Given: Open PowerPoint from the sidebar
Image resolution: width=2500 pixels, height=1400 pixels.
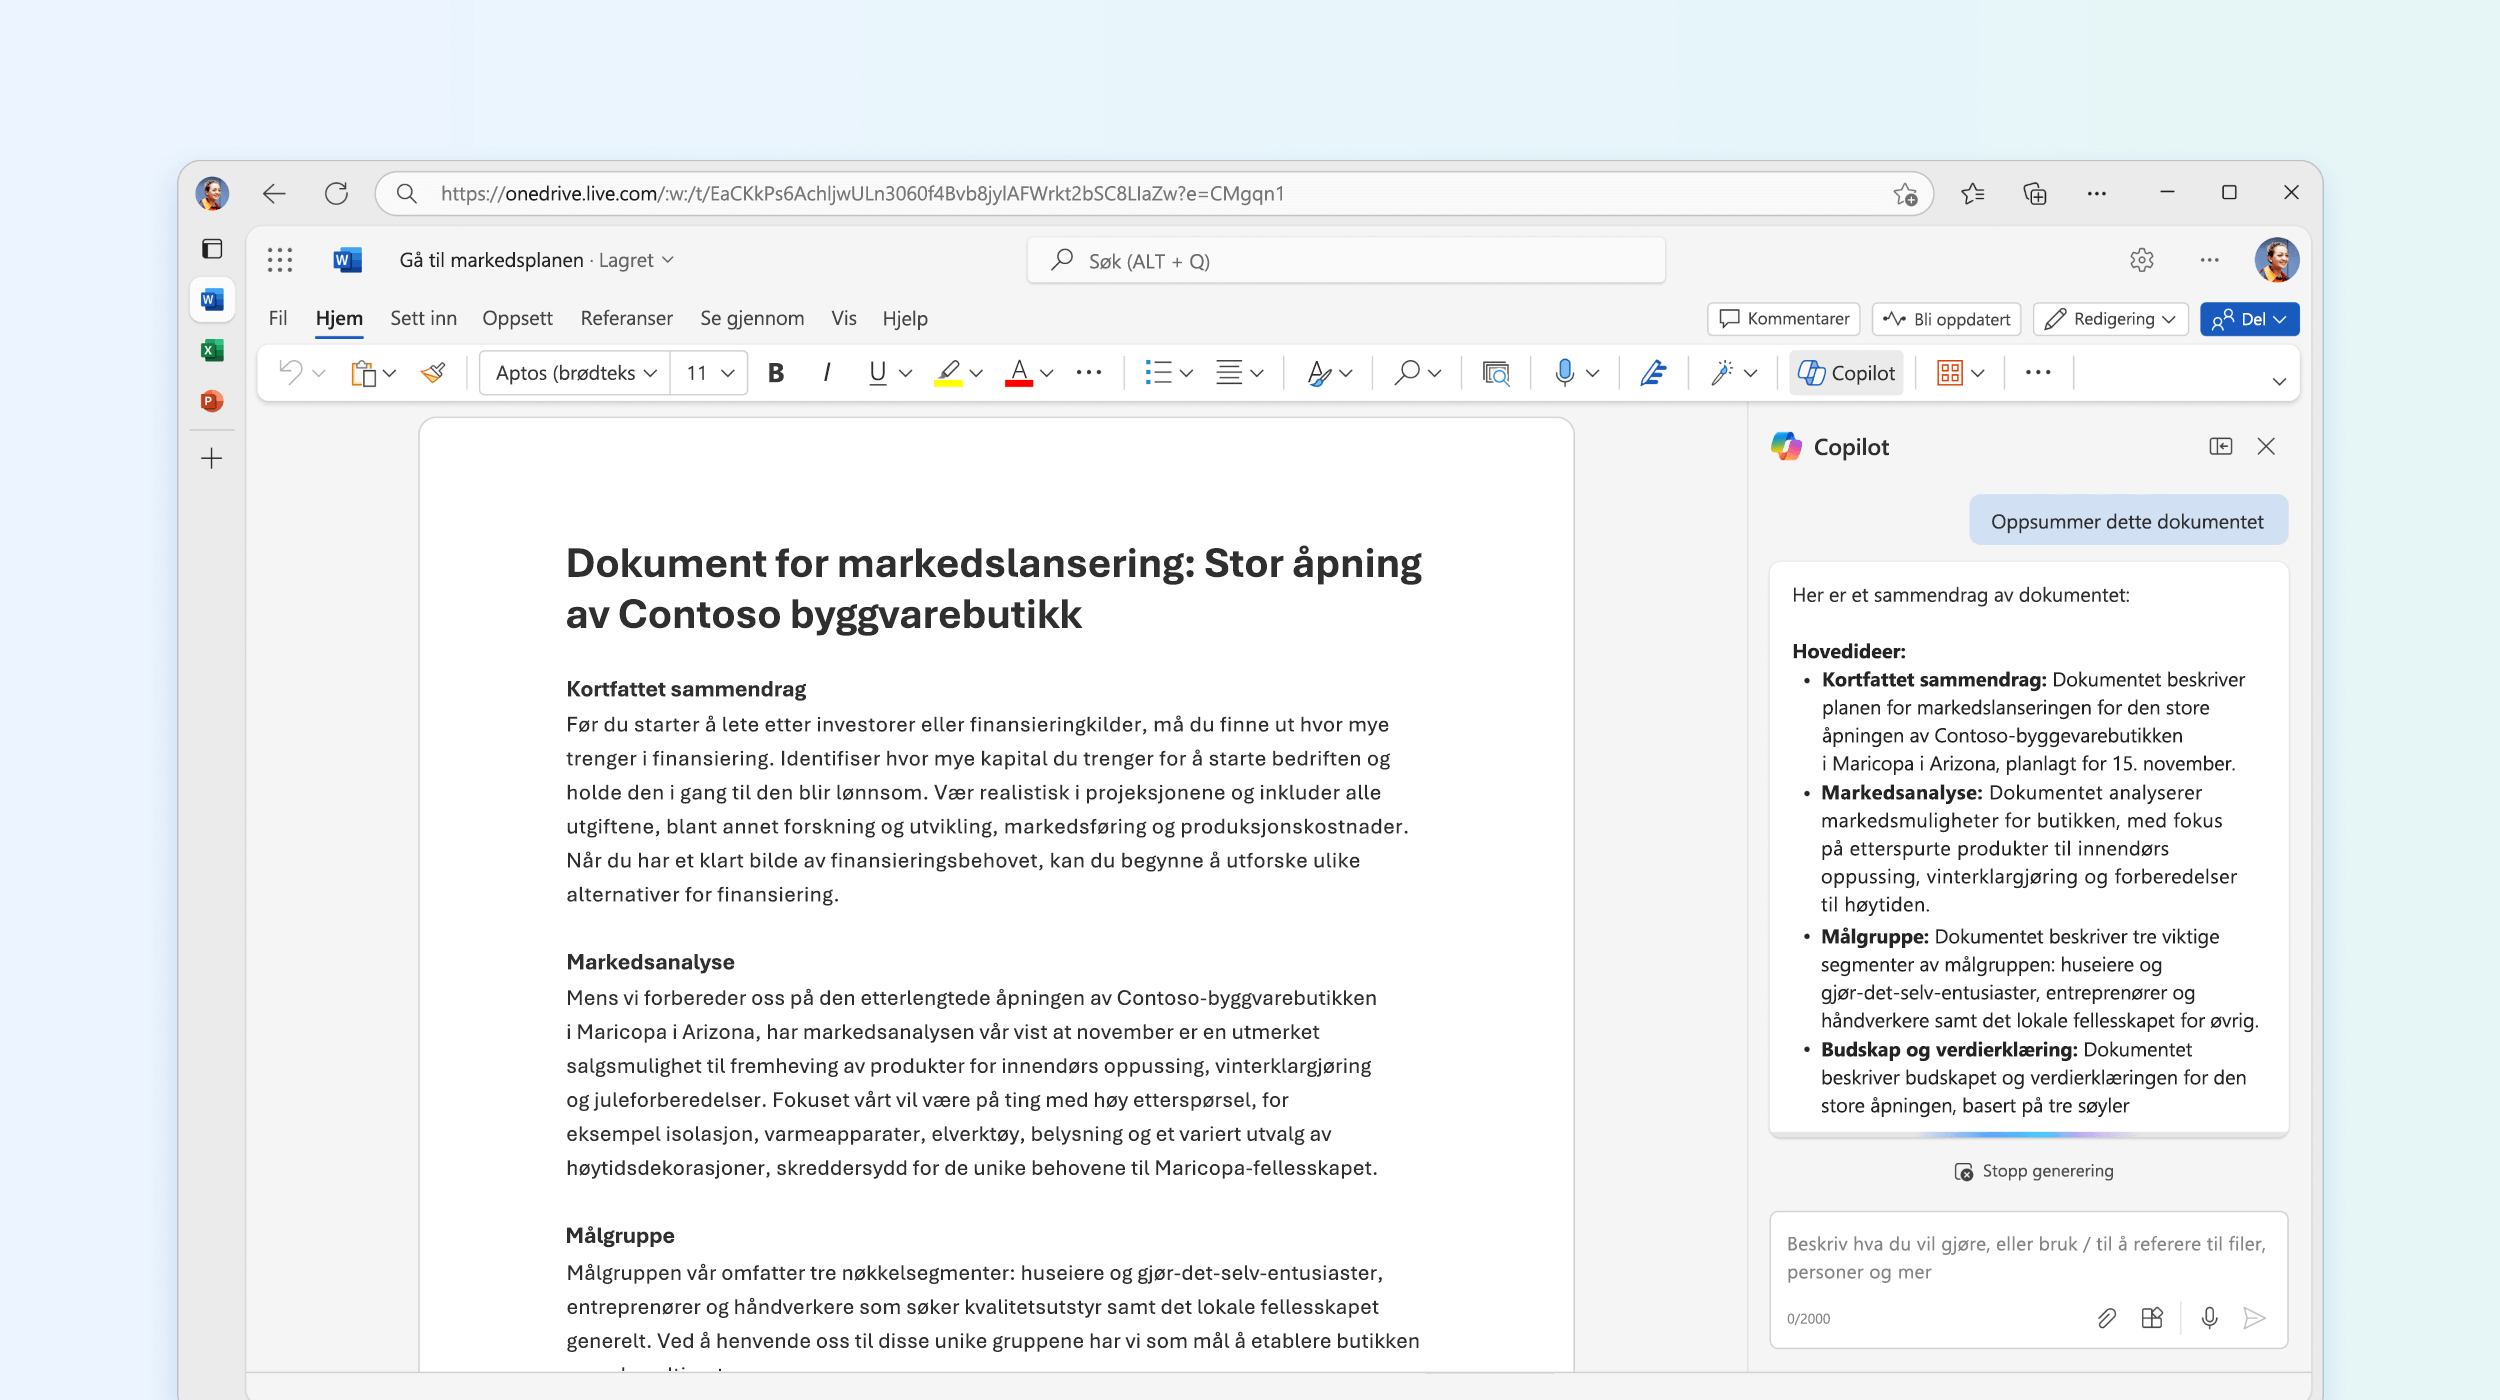Looking at the screenshot, I should (x=212, y=401).
